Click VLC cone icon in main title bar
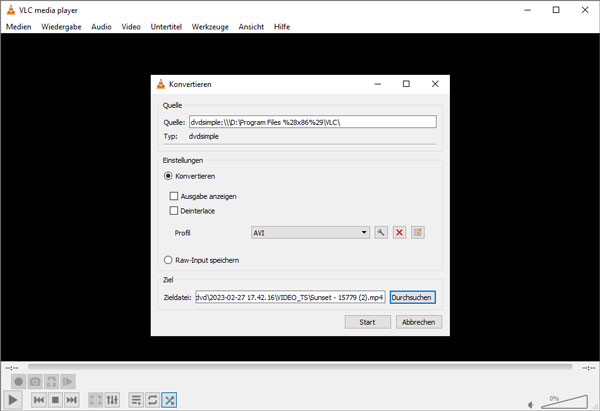Viewport: 600px width, 411px height. [x=11, y=10]
